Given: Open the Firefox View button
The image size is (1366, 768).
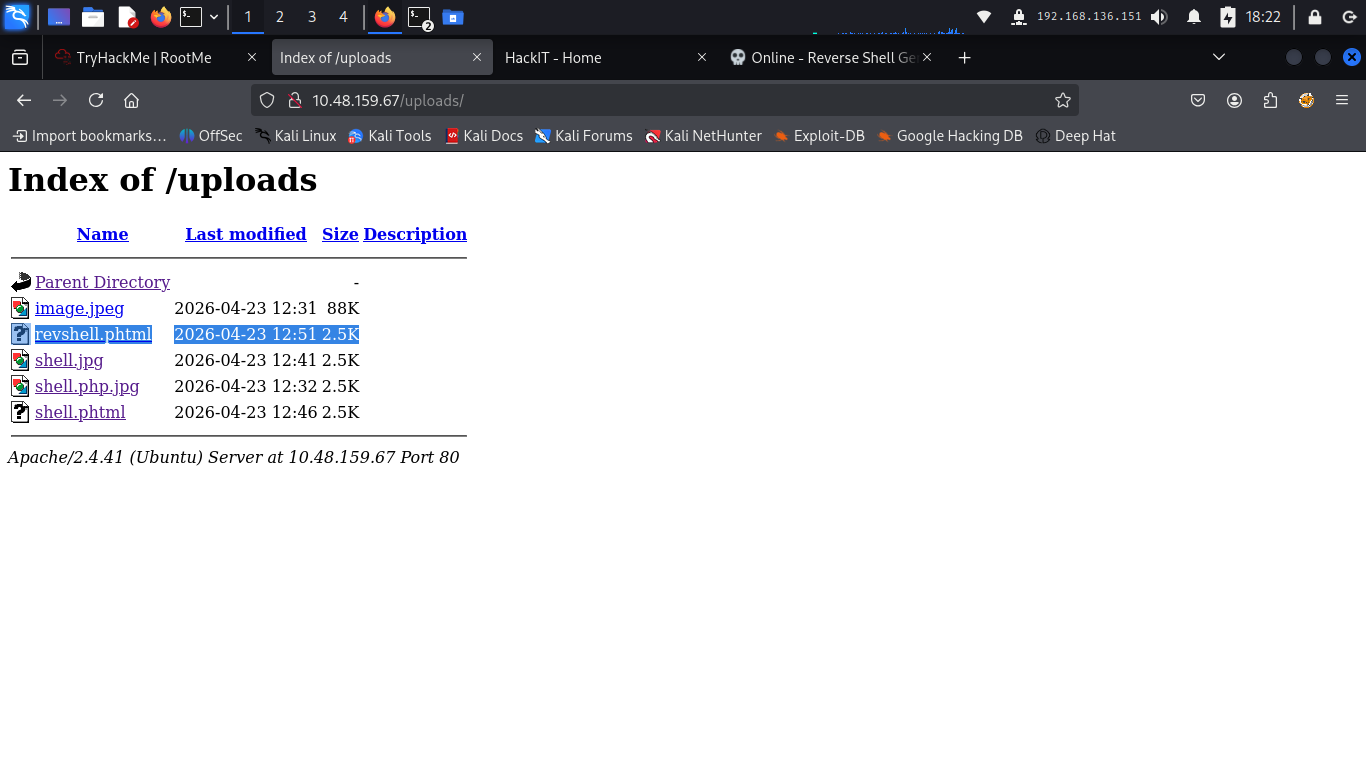Looking at the screenshot, I should (x=20, y=58).
